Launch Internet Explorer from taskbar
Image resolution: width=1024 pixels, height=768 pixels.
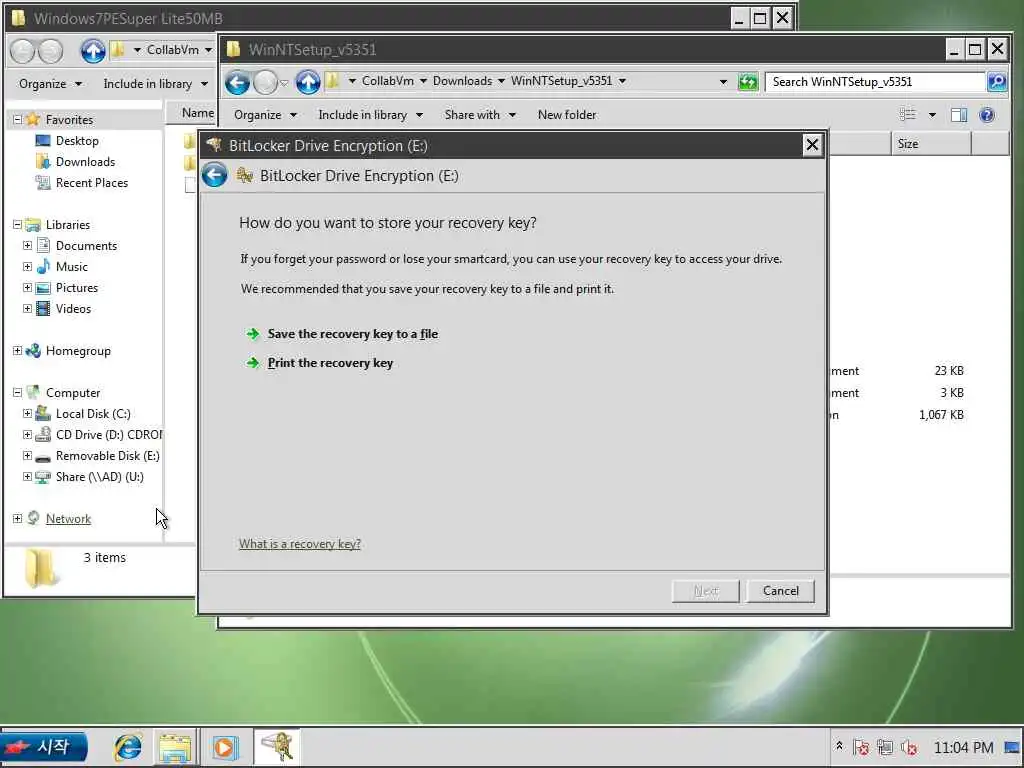[128, 747]
